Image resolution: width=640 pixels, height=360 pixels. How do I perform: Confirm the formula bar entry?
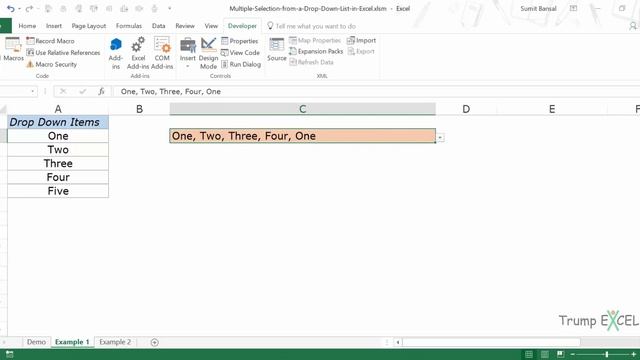(x=83, y=91)
